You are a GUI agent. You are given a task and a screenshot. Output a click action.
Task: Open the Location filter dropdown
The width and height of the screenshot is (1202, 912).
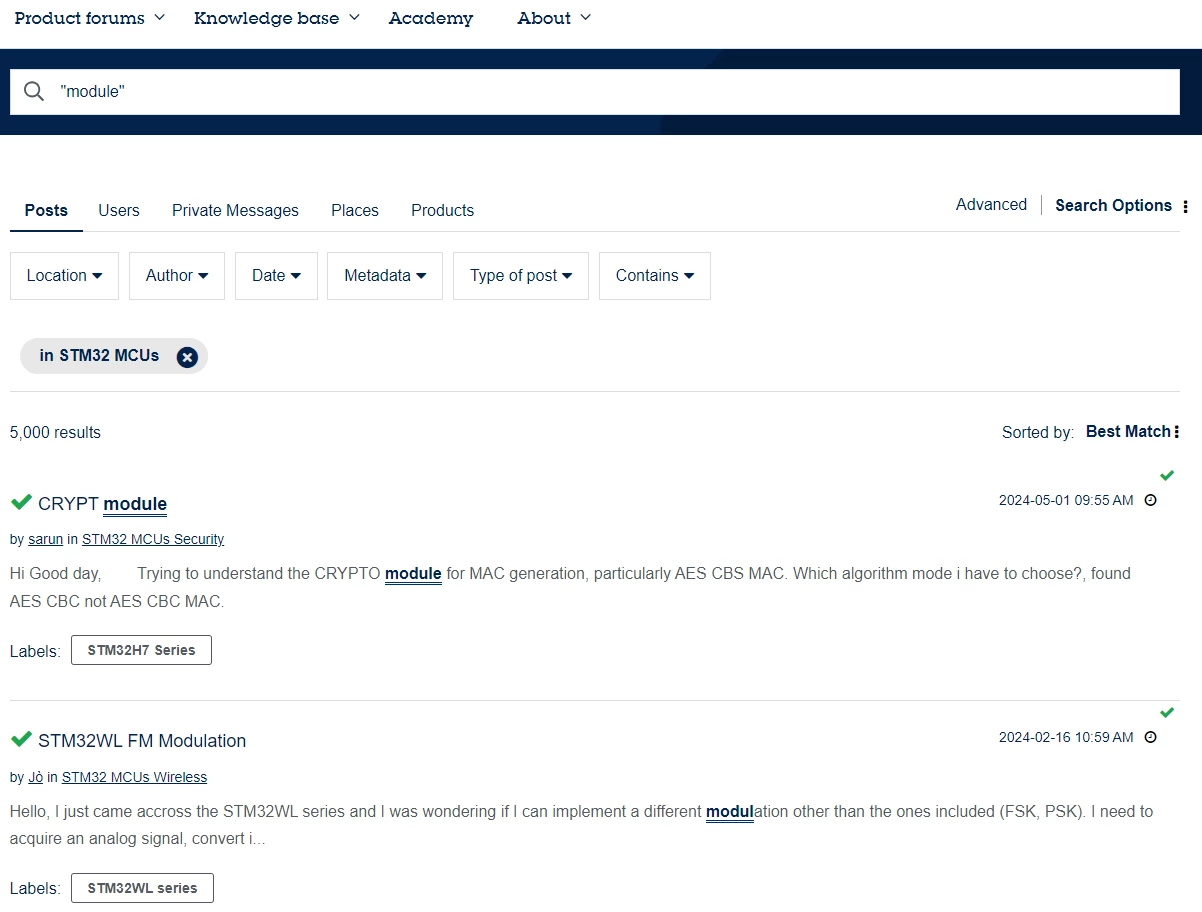pyautogui.click(x=64, y=276)
